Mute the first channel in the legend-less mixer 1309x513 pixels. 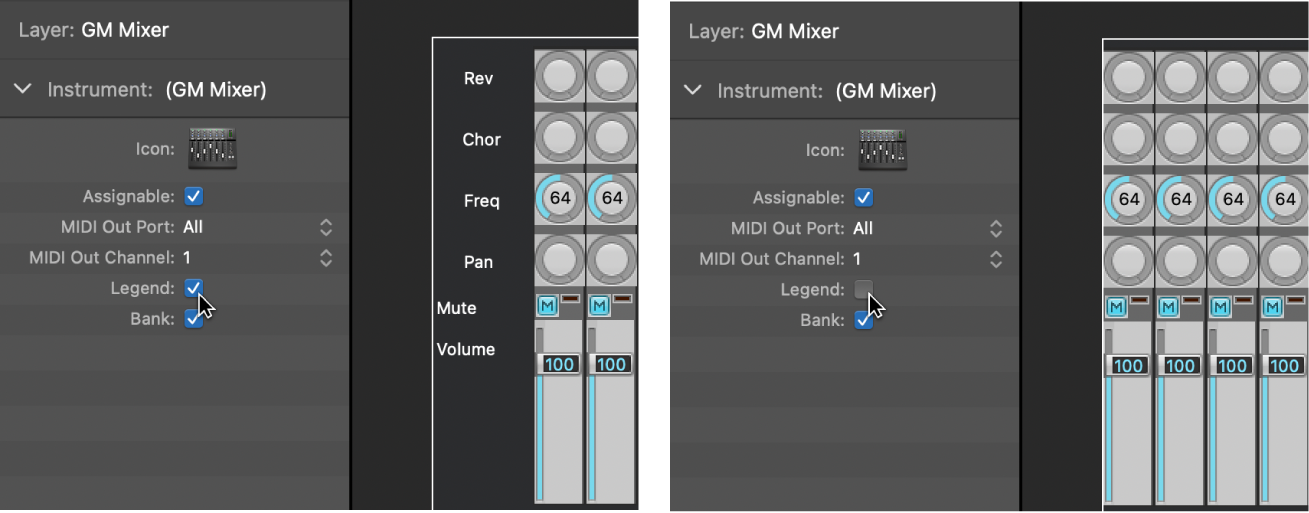(x=1117, y=306)
